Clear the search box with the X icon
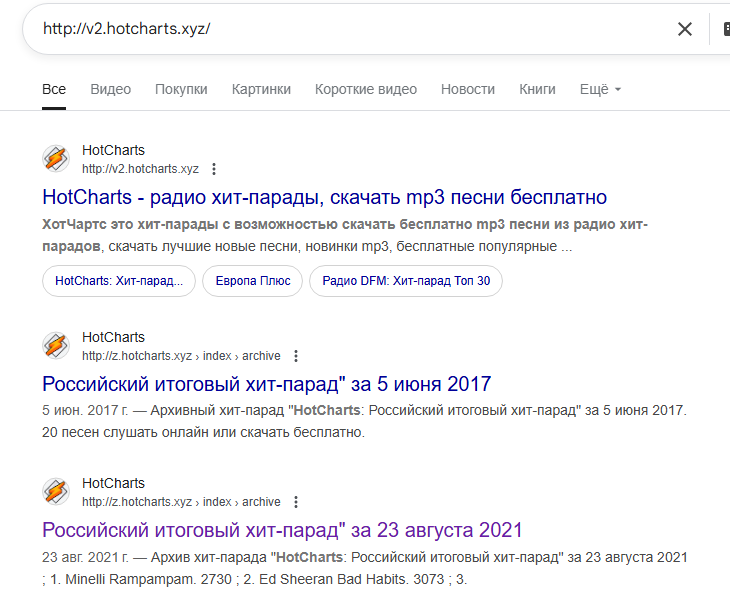The image size is (730, 599). click(685, 29)
